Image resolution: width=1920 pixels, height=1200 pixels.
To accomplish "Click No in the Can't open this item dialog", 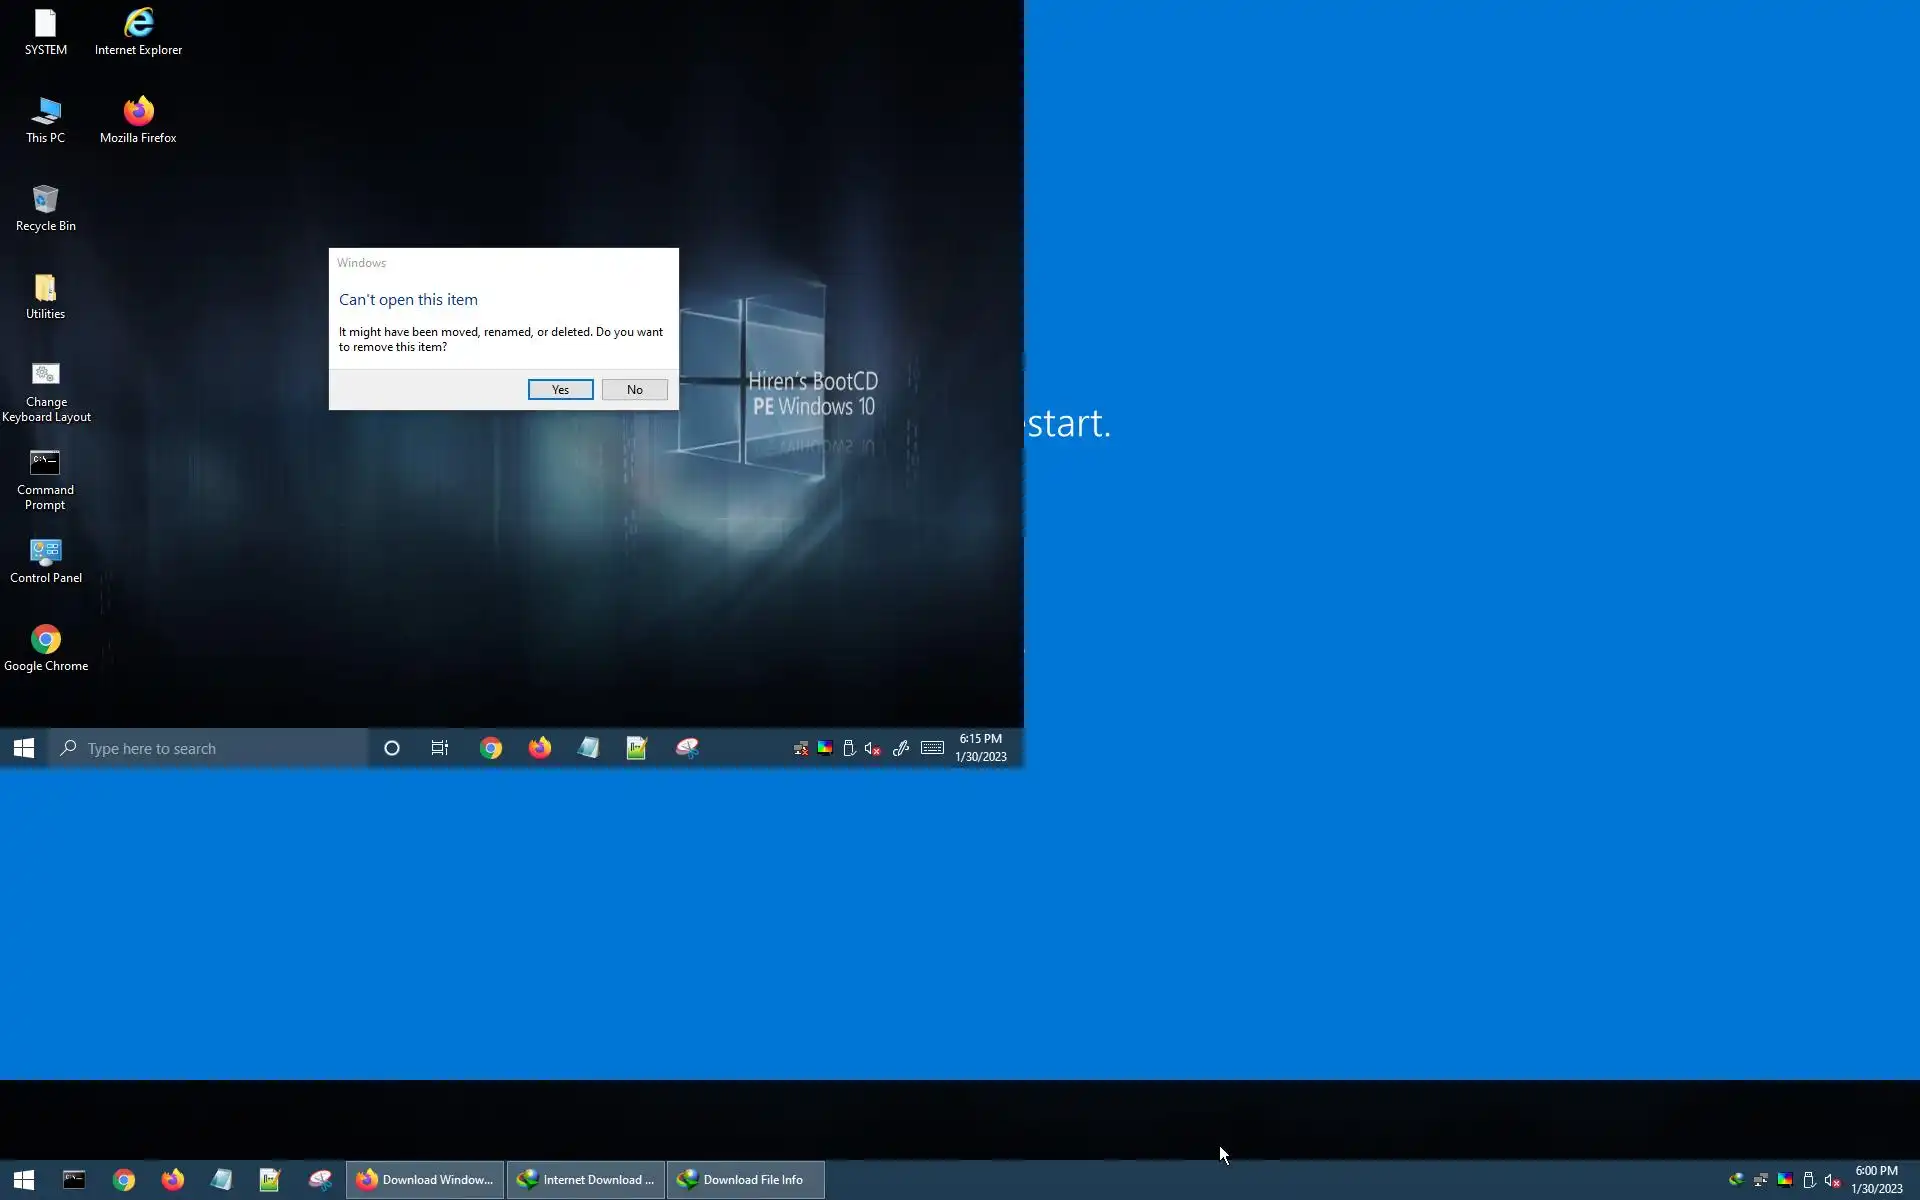I will pos(634,390).
